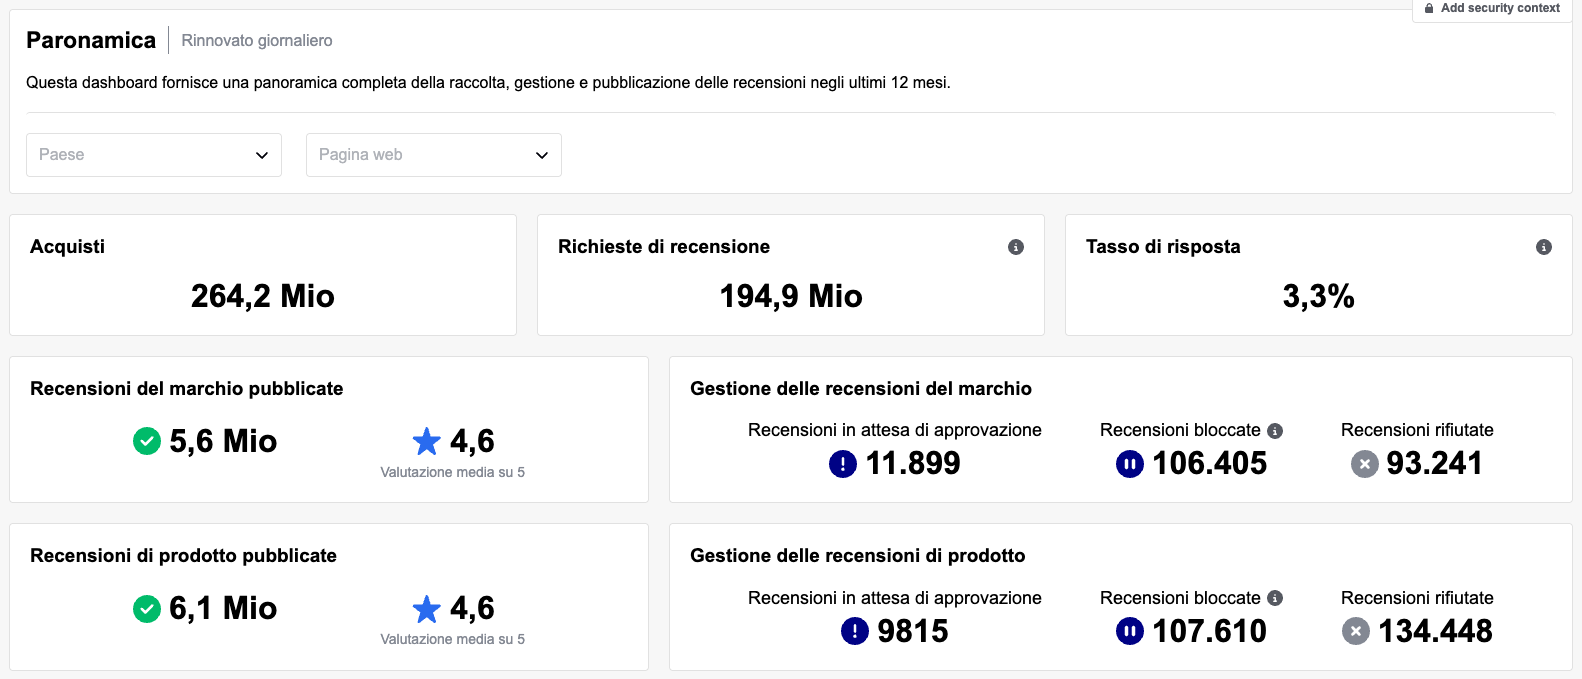Click green checkmark next to 6,1 Mio
Viewport: 1582px width, 679px height.
click(x=147, y=608)
